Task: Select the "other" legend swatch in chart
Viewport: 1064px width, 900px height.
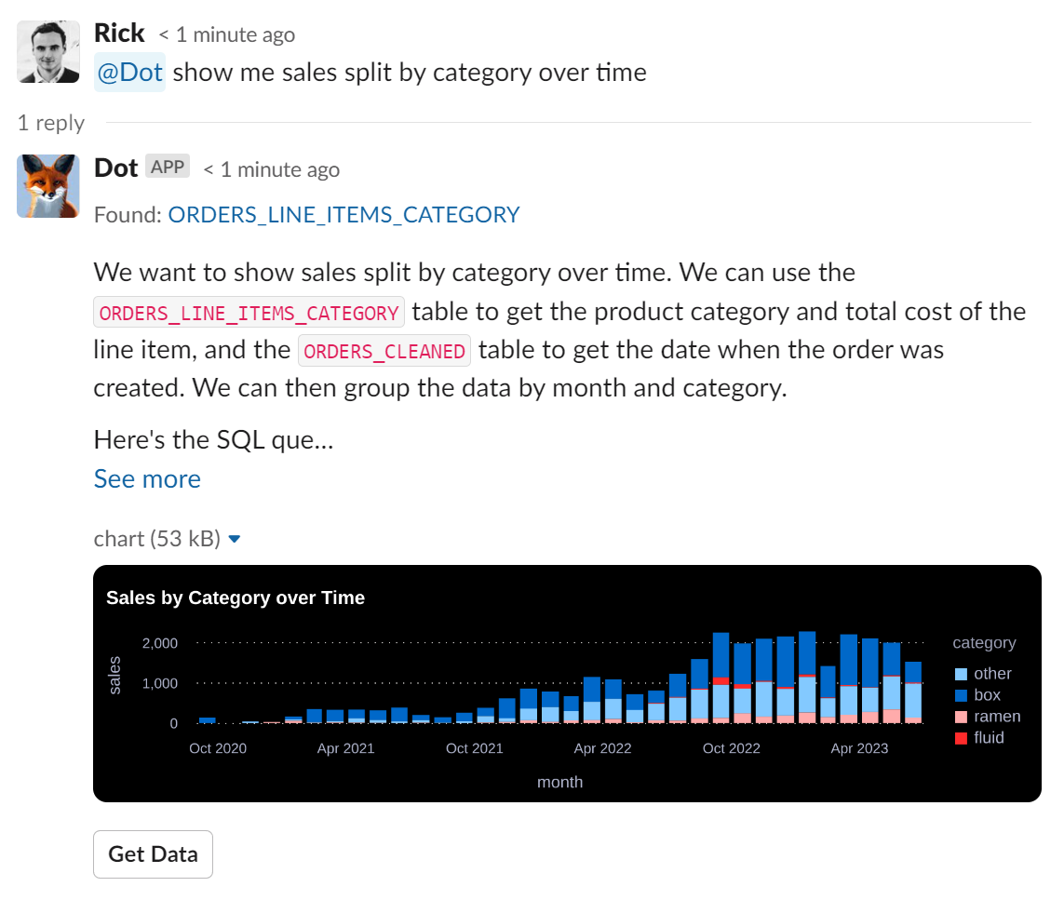Action: pyautogui.click(x=961, y=674)
